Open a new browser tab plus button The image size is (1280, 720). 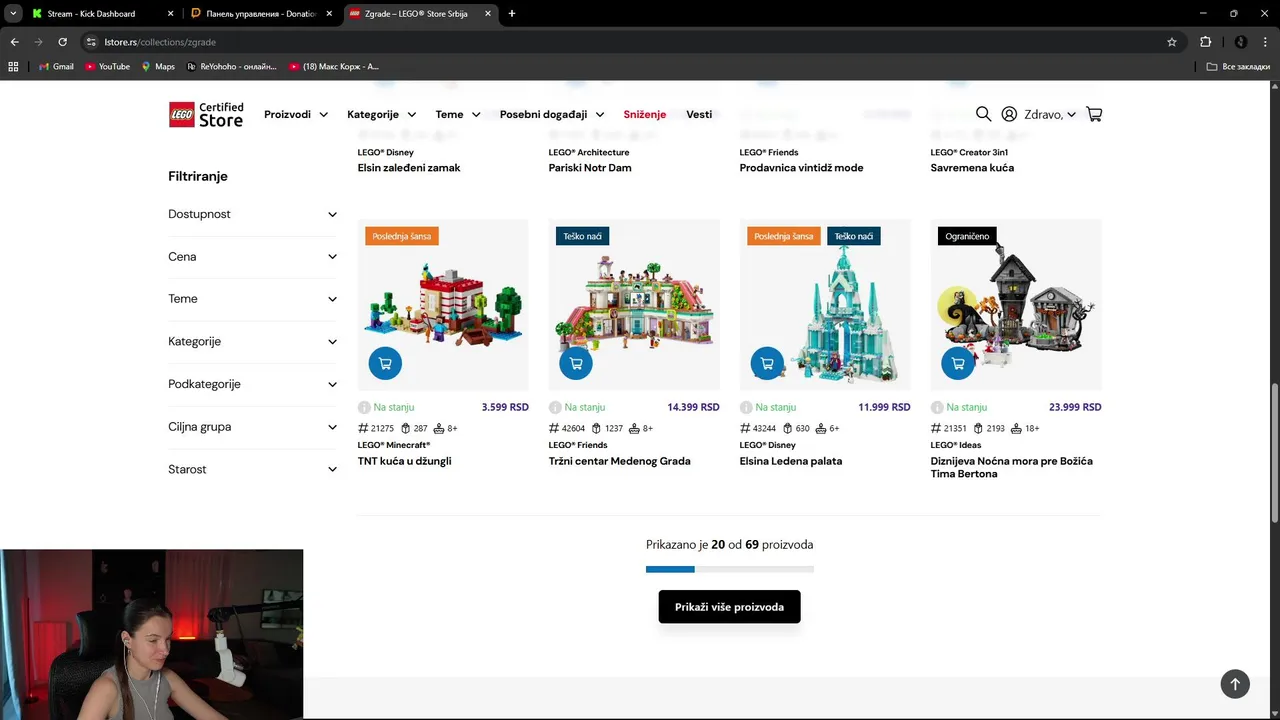pyautogui.click(x=512, y=14)
